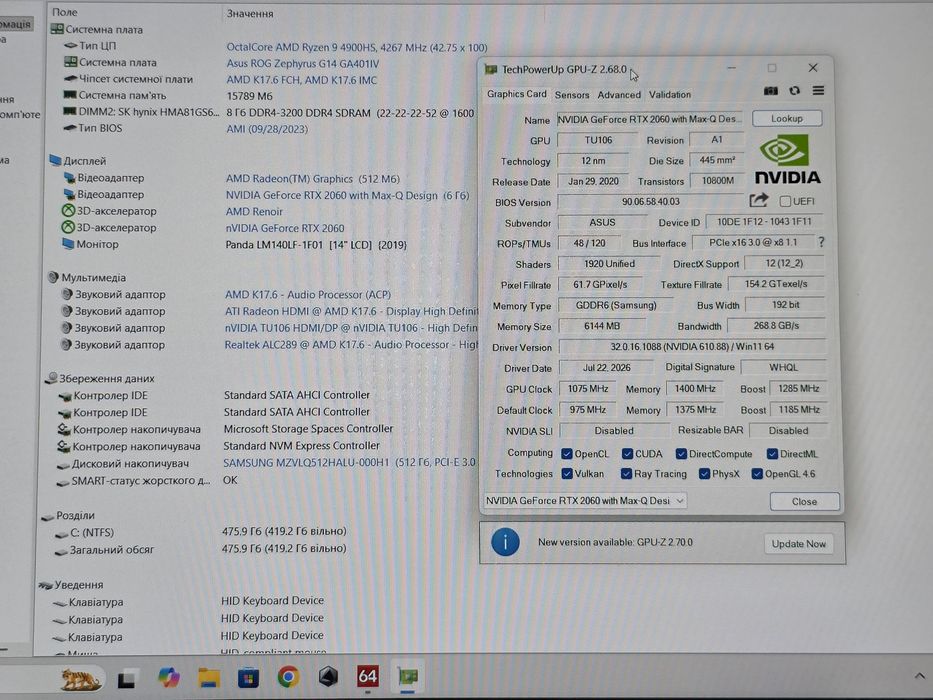
Task: Click the Lookup button
Action: [787, 118]
